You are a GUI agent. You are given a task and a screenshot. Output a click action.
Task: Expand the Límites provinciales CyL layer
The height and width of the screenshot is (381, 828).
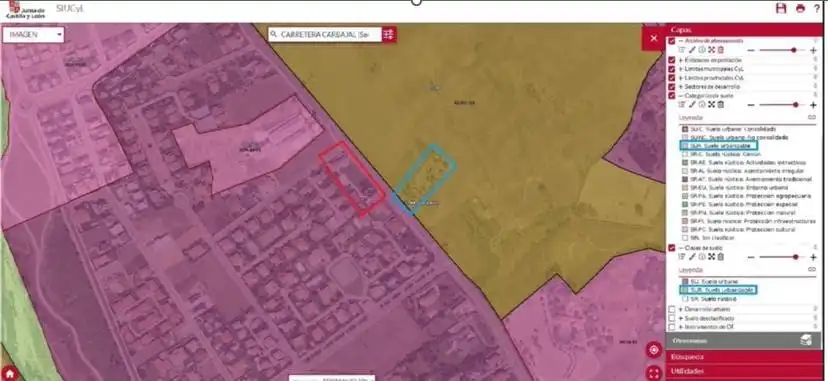click(x=681, y=78)
